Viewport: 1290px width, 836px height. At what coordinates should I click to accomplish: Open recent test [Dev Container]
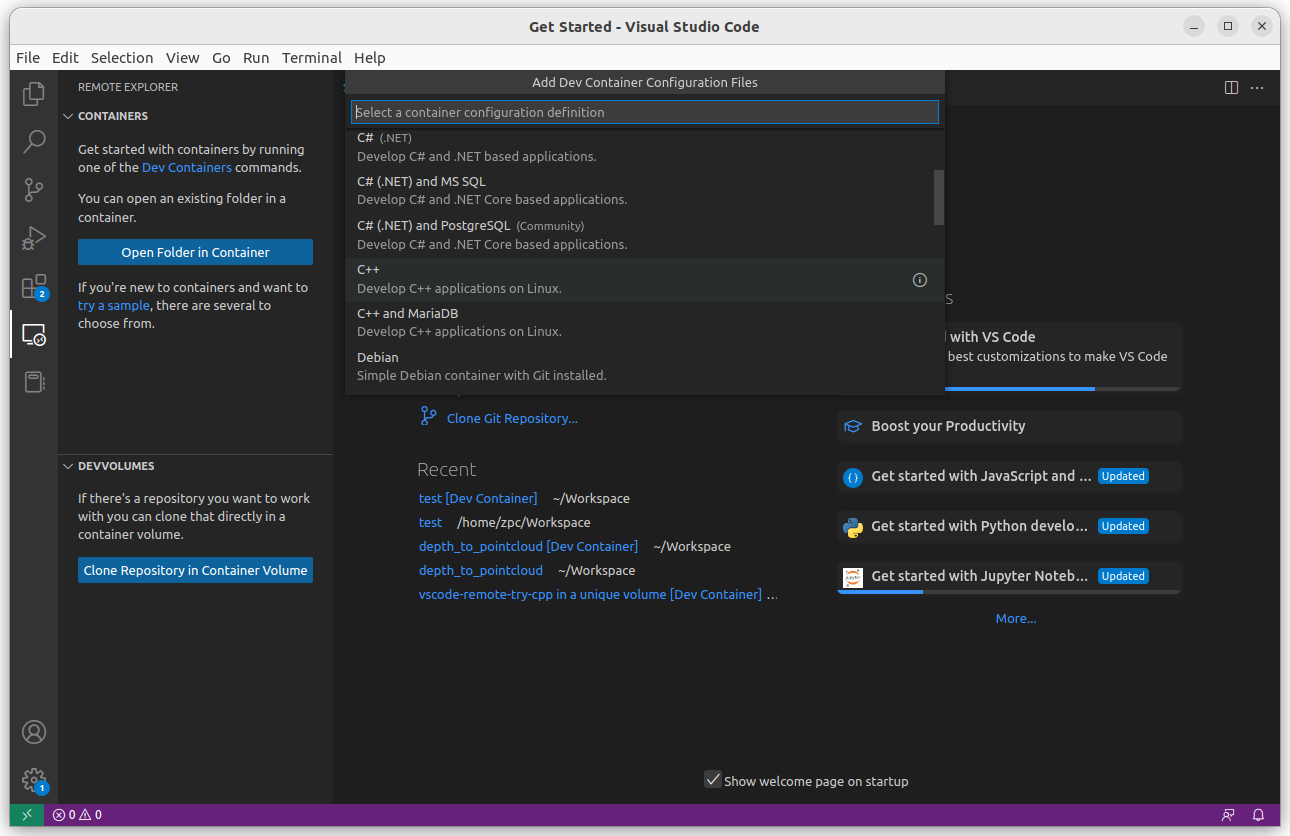(x=478, y=498)
